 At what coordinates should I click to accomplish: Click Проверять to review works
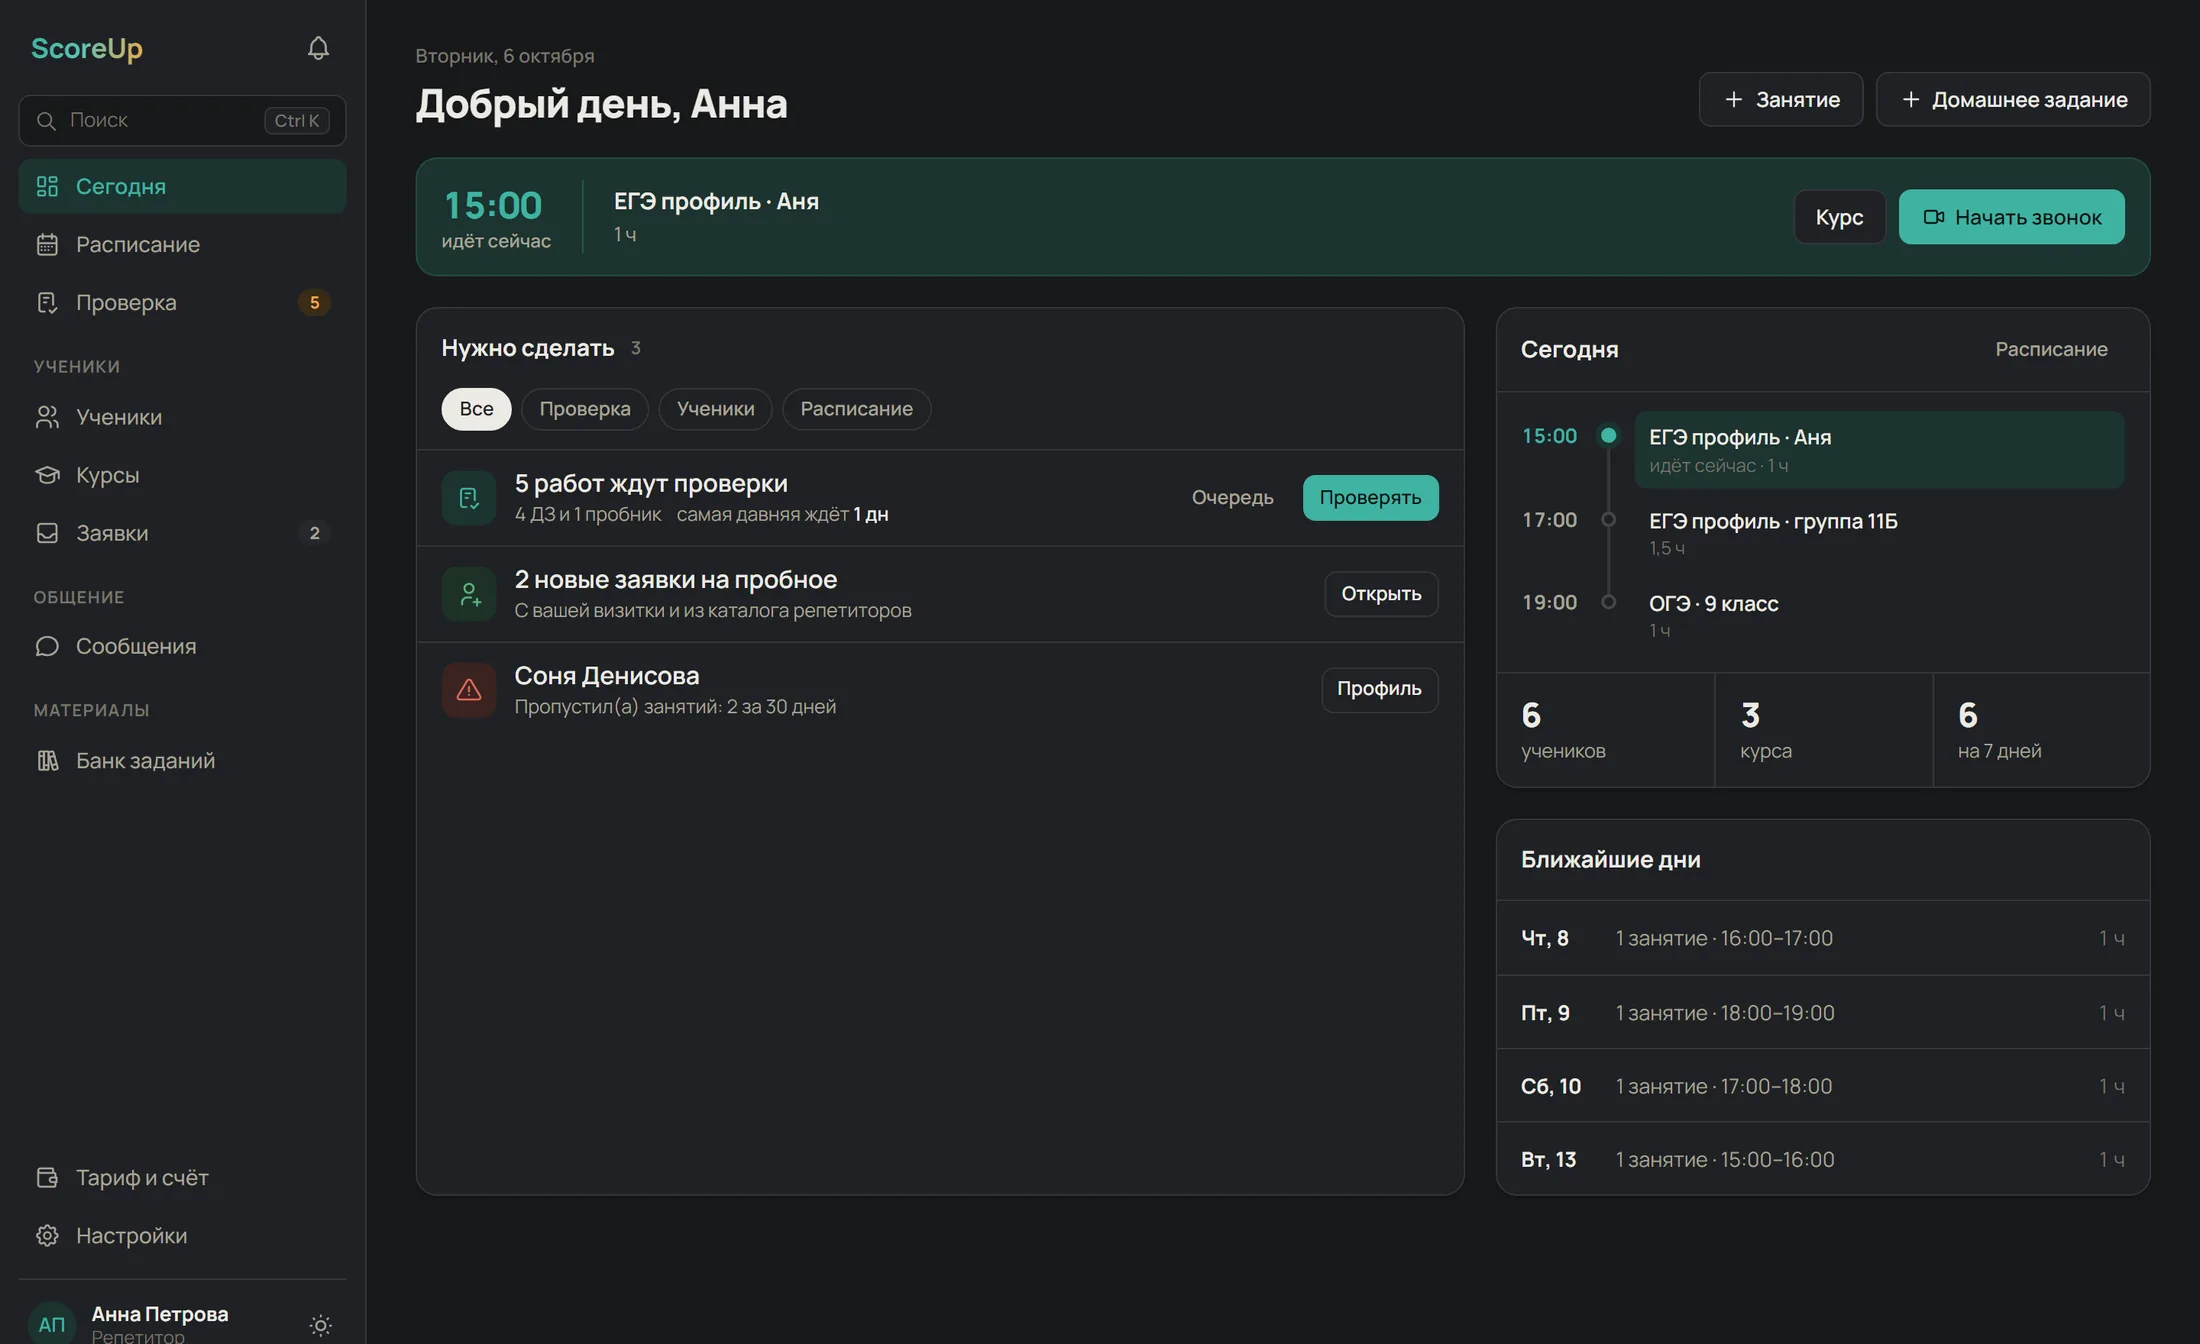point(1370,498)
